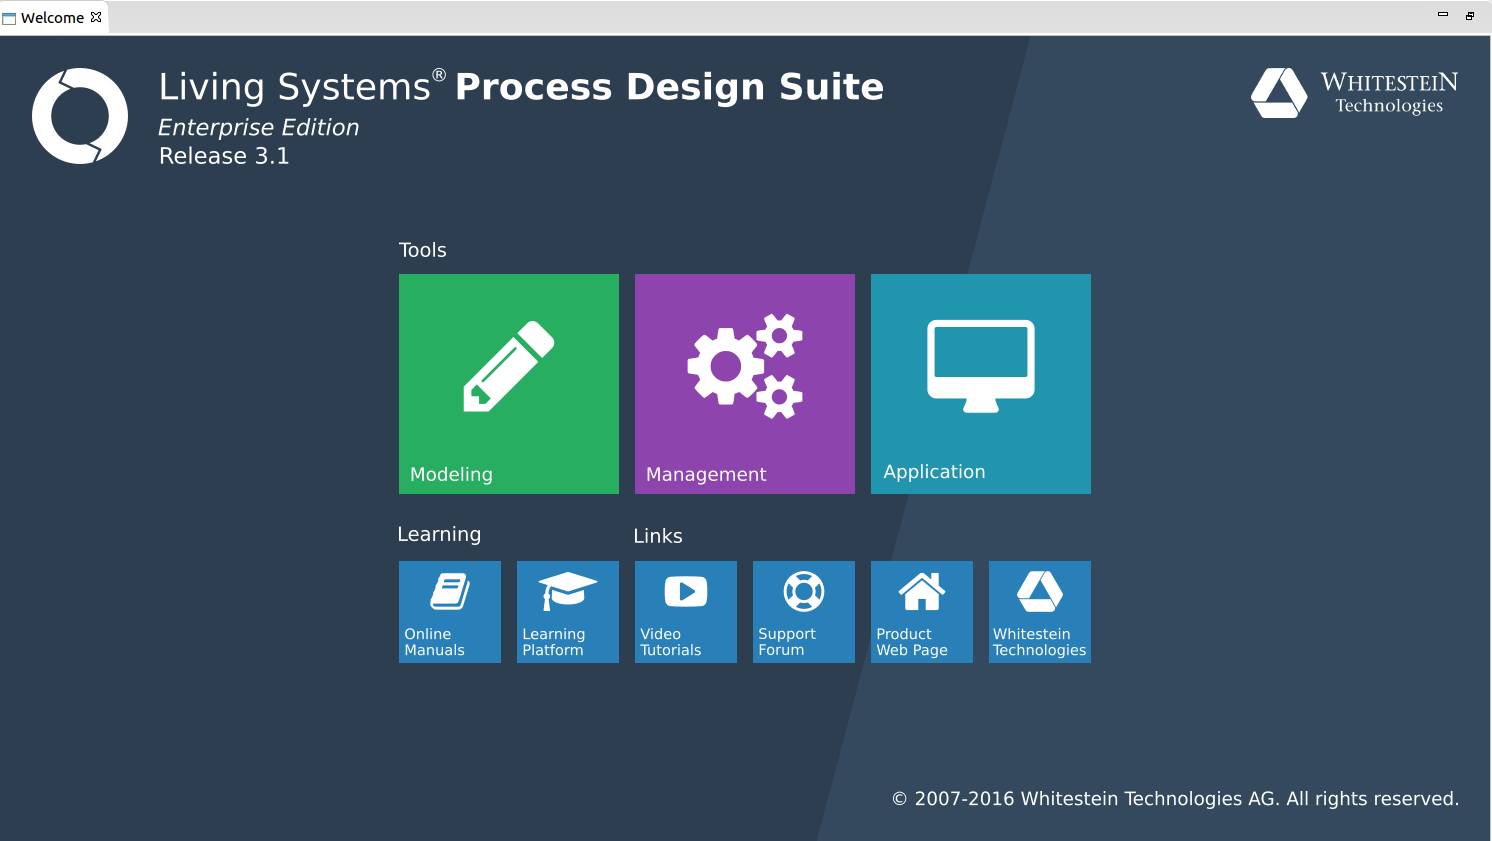Open the Whitestein Technologies link tile
The width and height of the screenshot is (1492, 841).
(1040, 612)
